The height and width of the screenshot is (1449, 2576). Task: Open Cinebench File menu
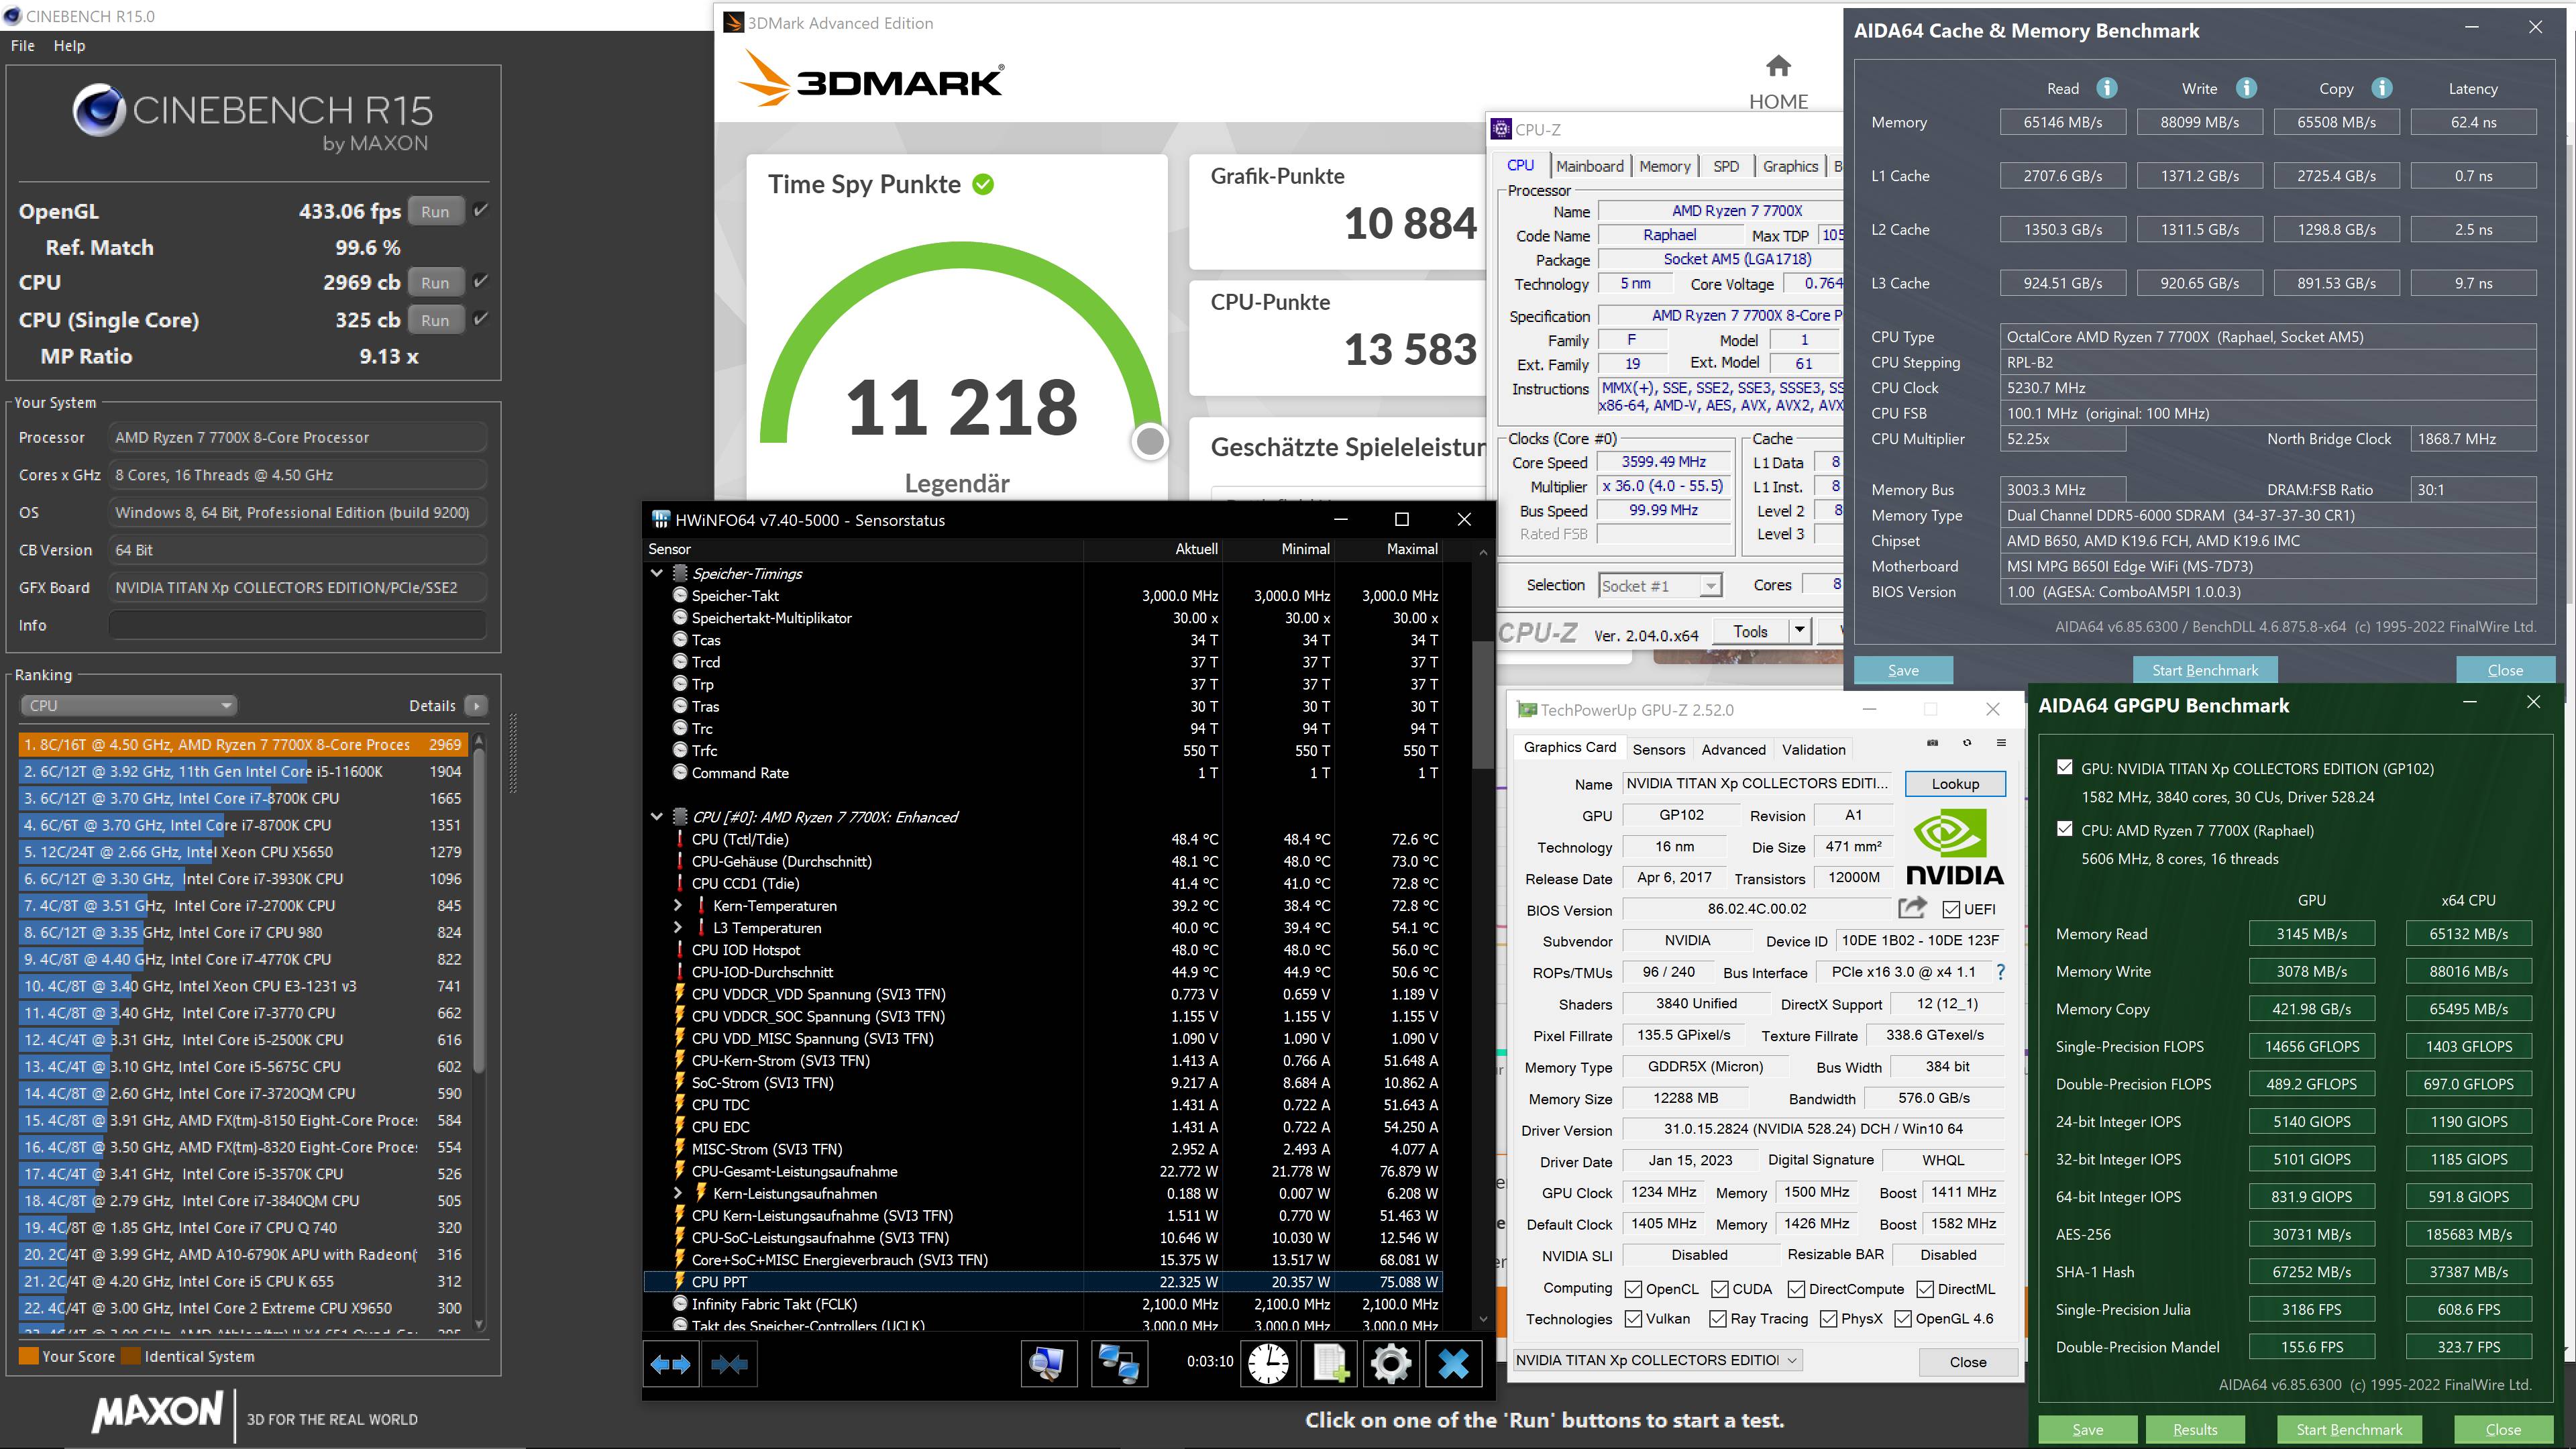click(23, 46)
